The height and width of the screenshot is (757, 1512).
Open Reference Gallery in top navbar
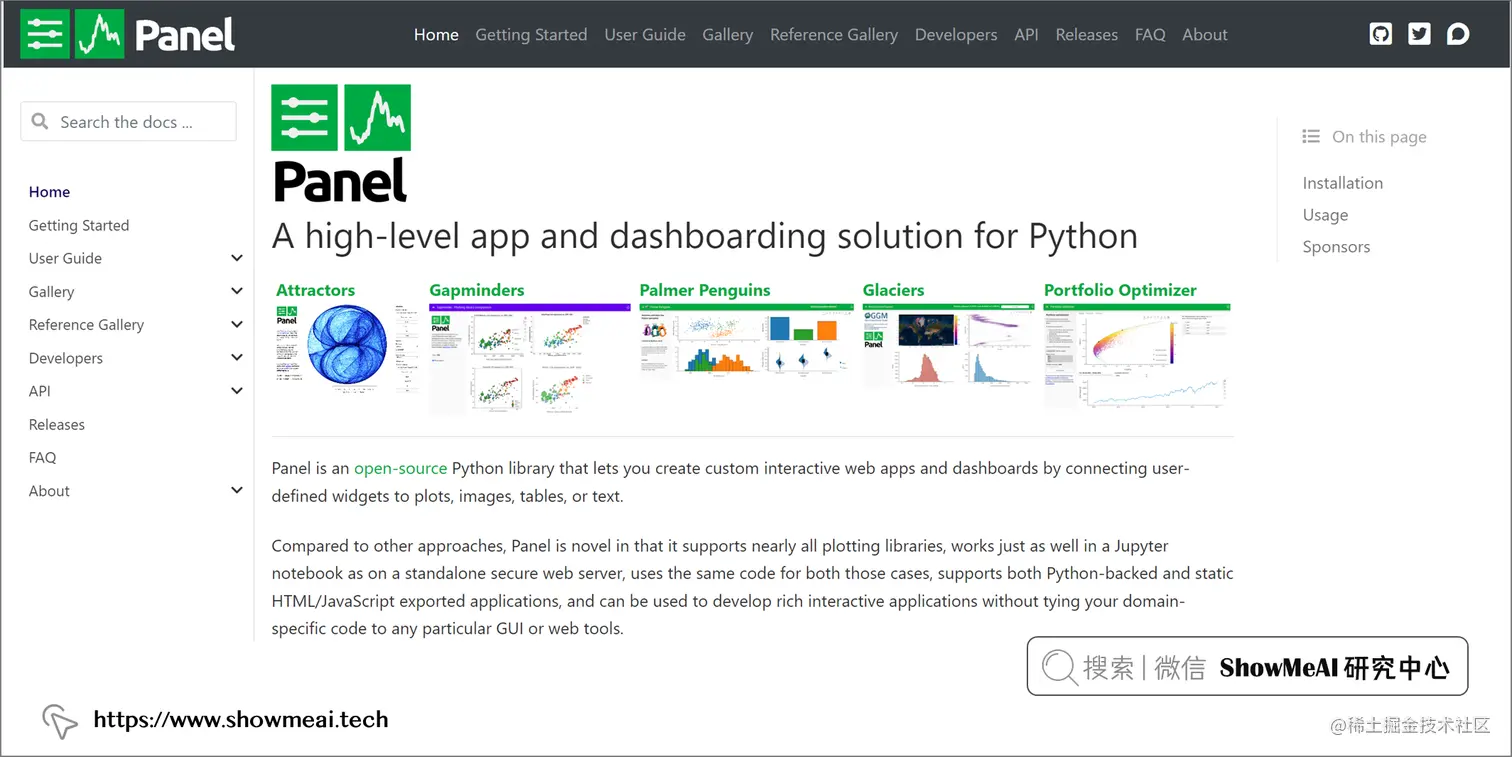coord(834,34)
